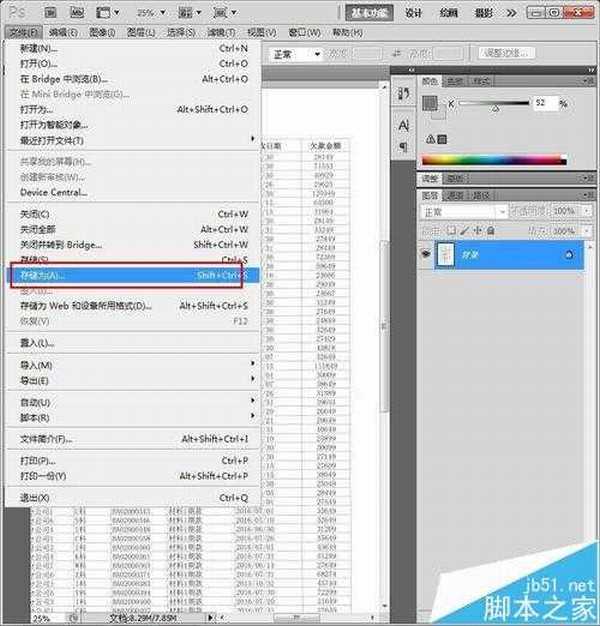Screen dimensions: 600x626
Task: Open the 帮助(H) menu
Action: point(347,32)
